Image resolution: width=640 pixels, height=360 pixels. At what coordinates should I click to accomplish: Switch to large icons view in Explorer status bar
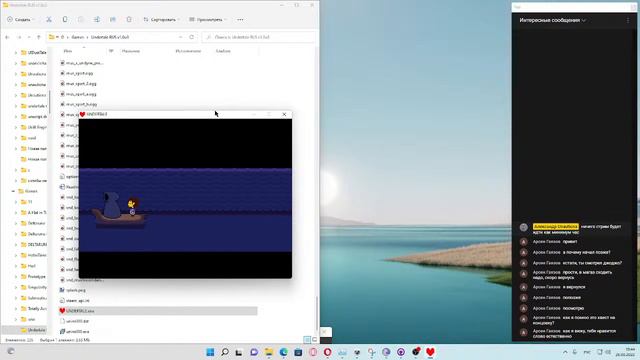coord(314,340)
